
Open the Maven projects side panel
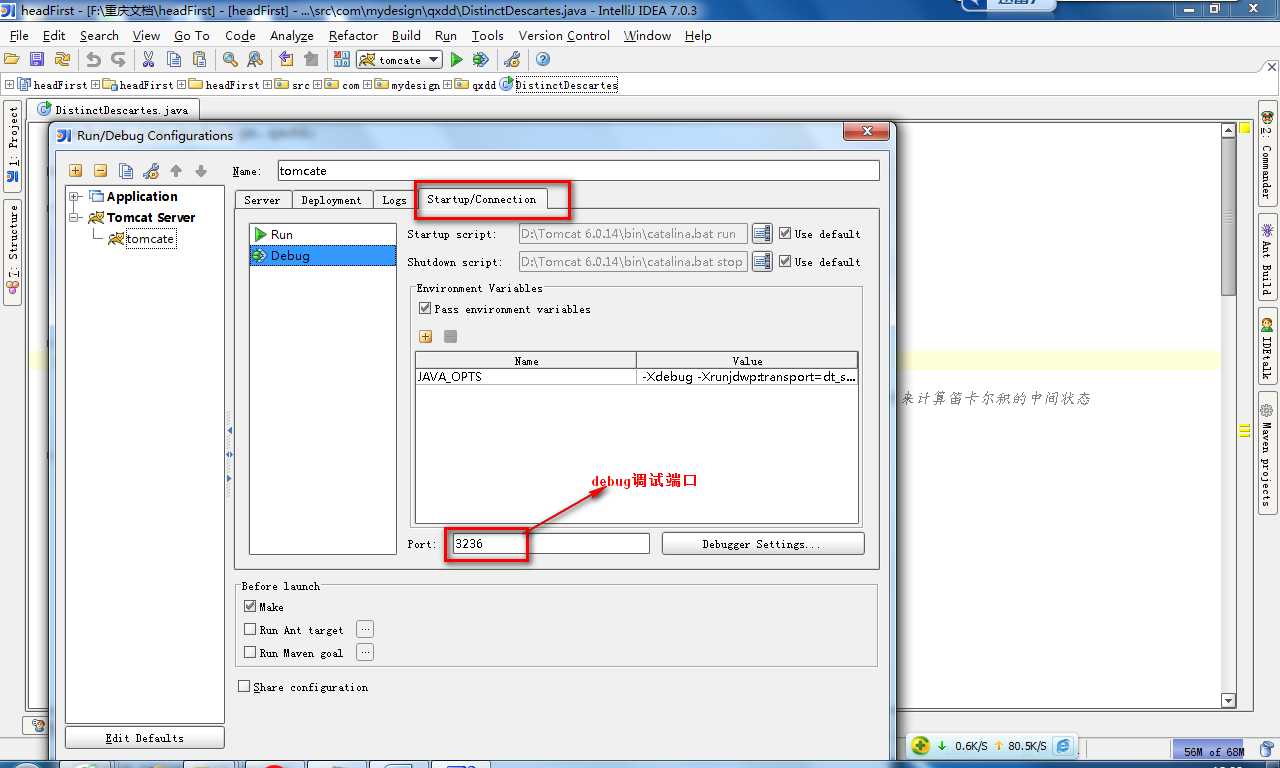click(1267, 452)
